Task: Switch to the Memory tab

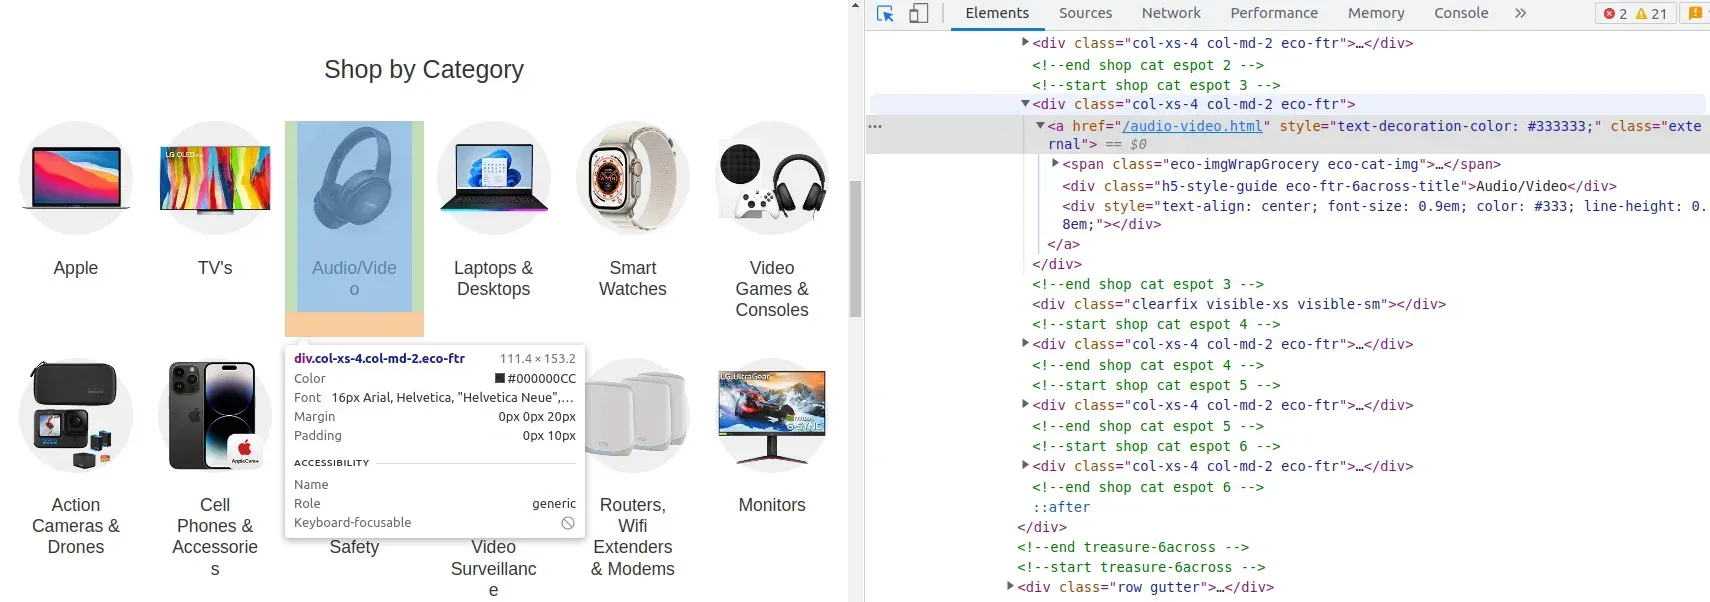Action: (1376, 13)
